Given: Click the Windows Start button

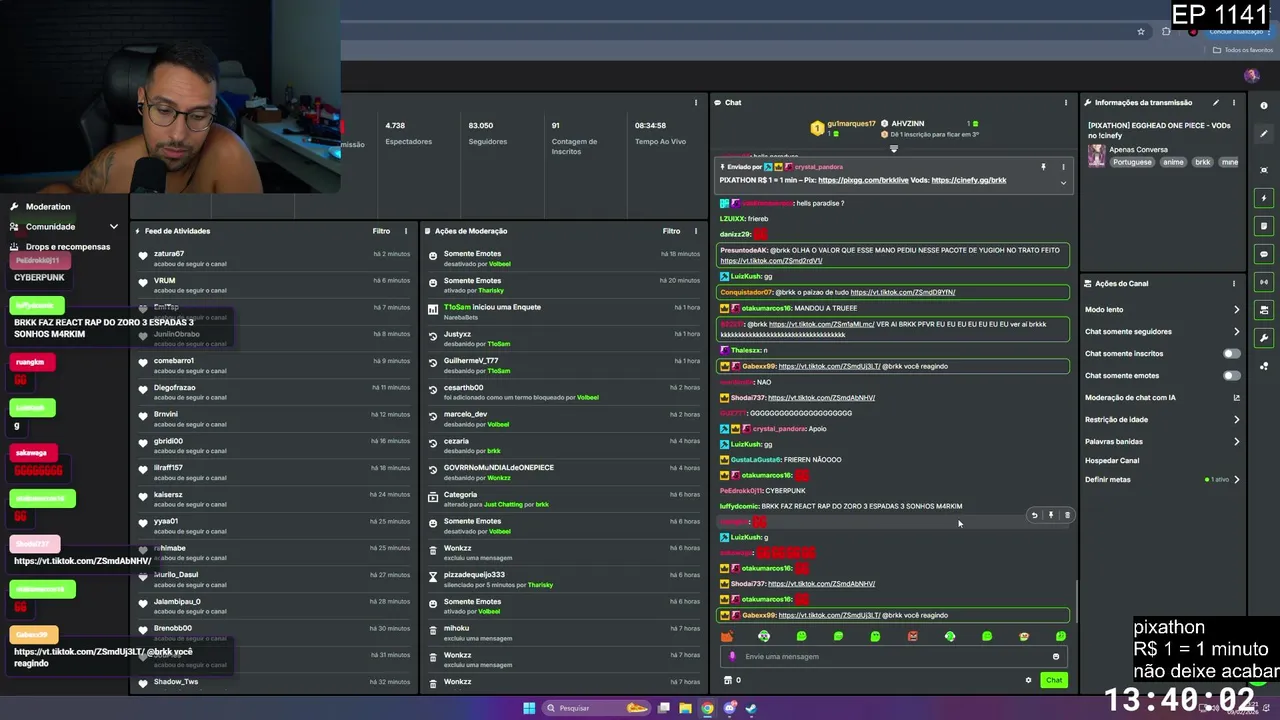Looking at the screenshot, I should pyautogui.click(x=529, y=708).
